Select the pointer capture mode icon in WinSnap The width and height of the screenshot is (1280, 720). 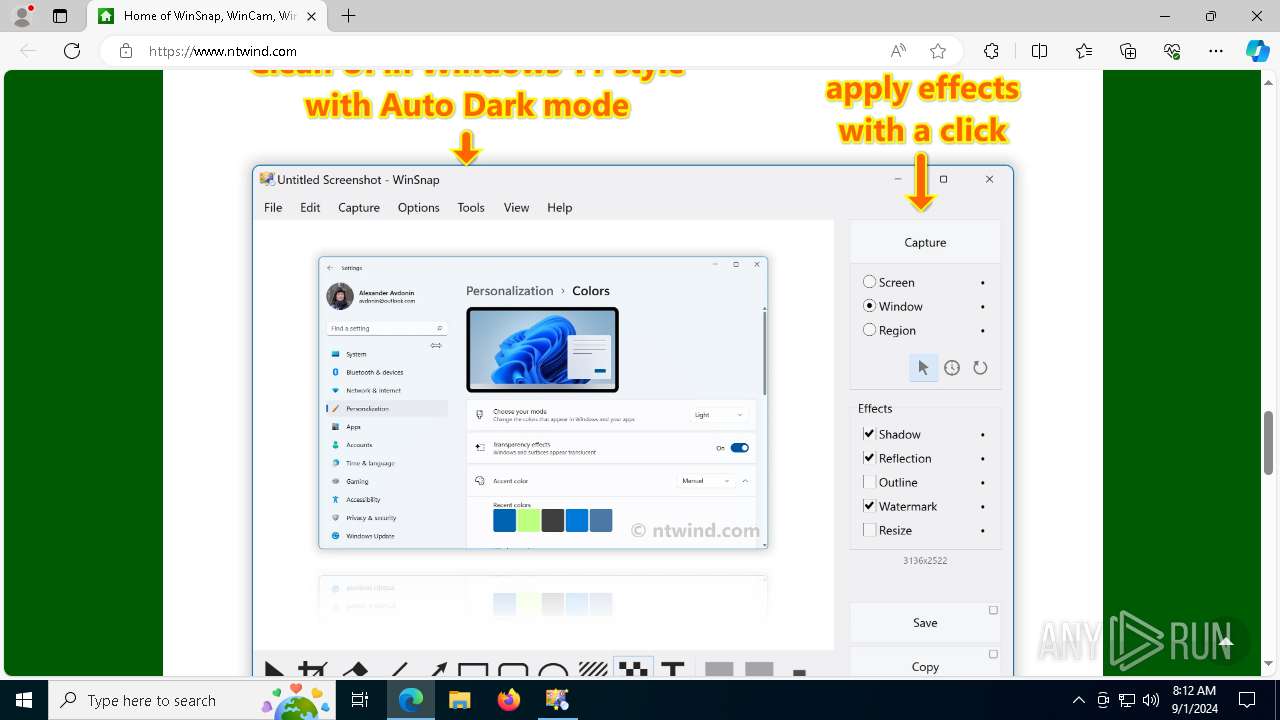[923, 368]
